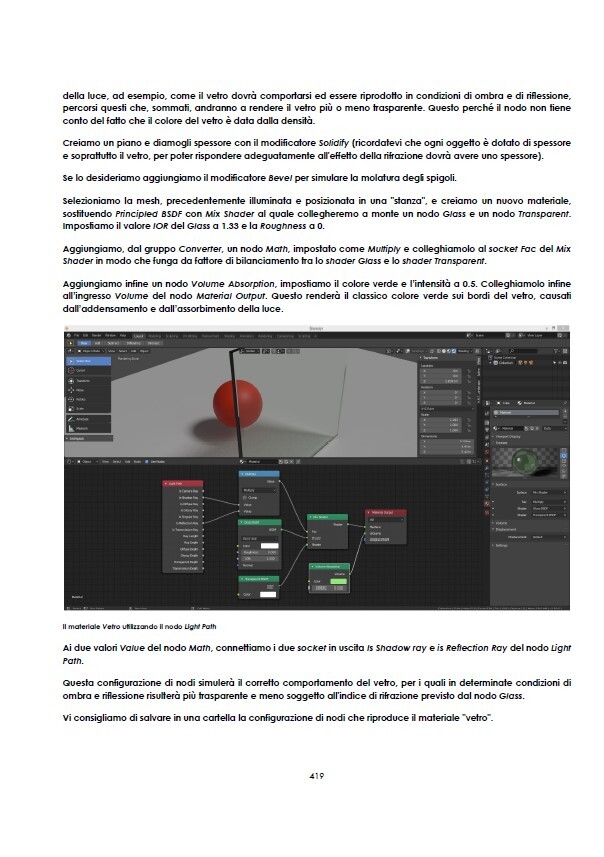Click Transparent BSDF white color swatch
The width and height of the screenshot is (604, 857).
click(268, 594)
